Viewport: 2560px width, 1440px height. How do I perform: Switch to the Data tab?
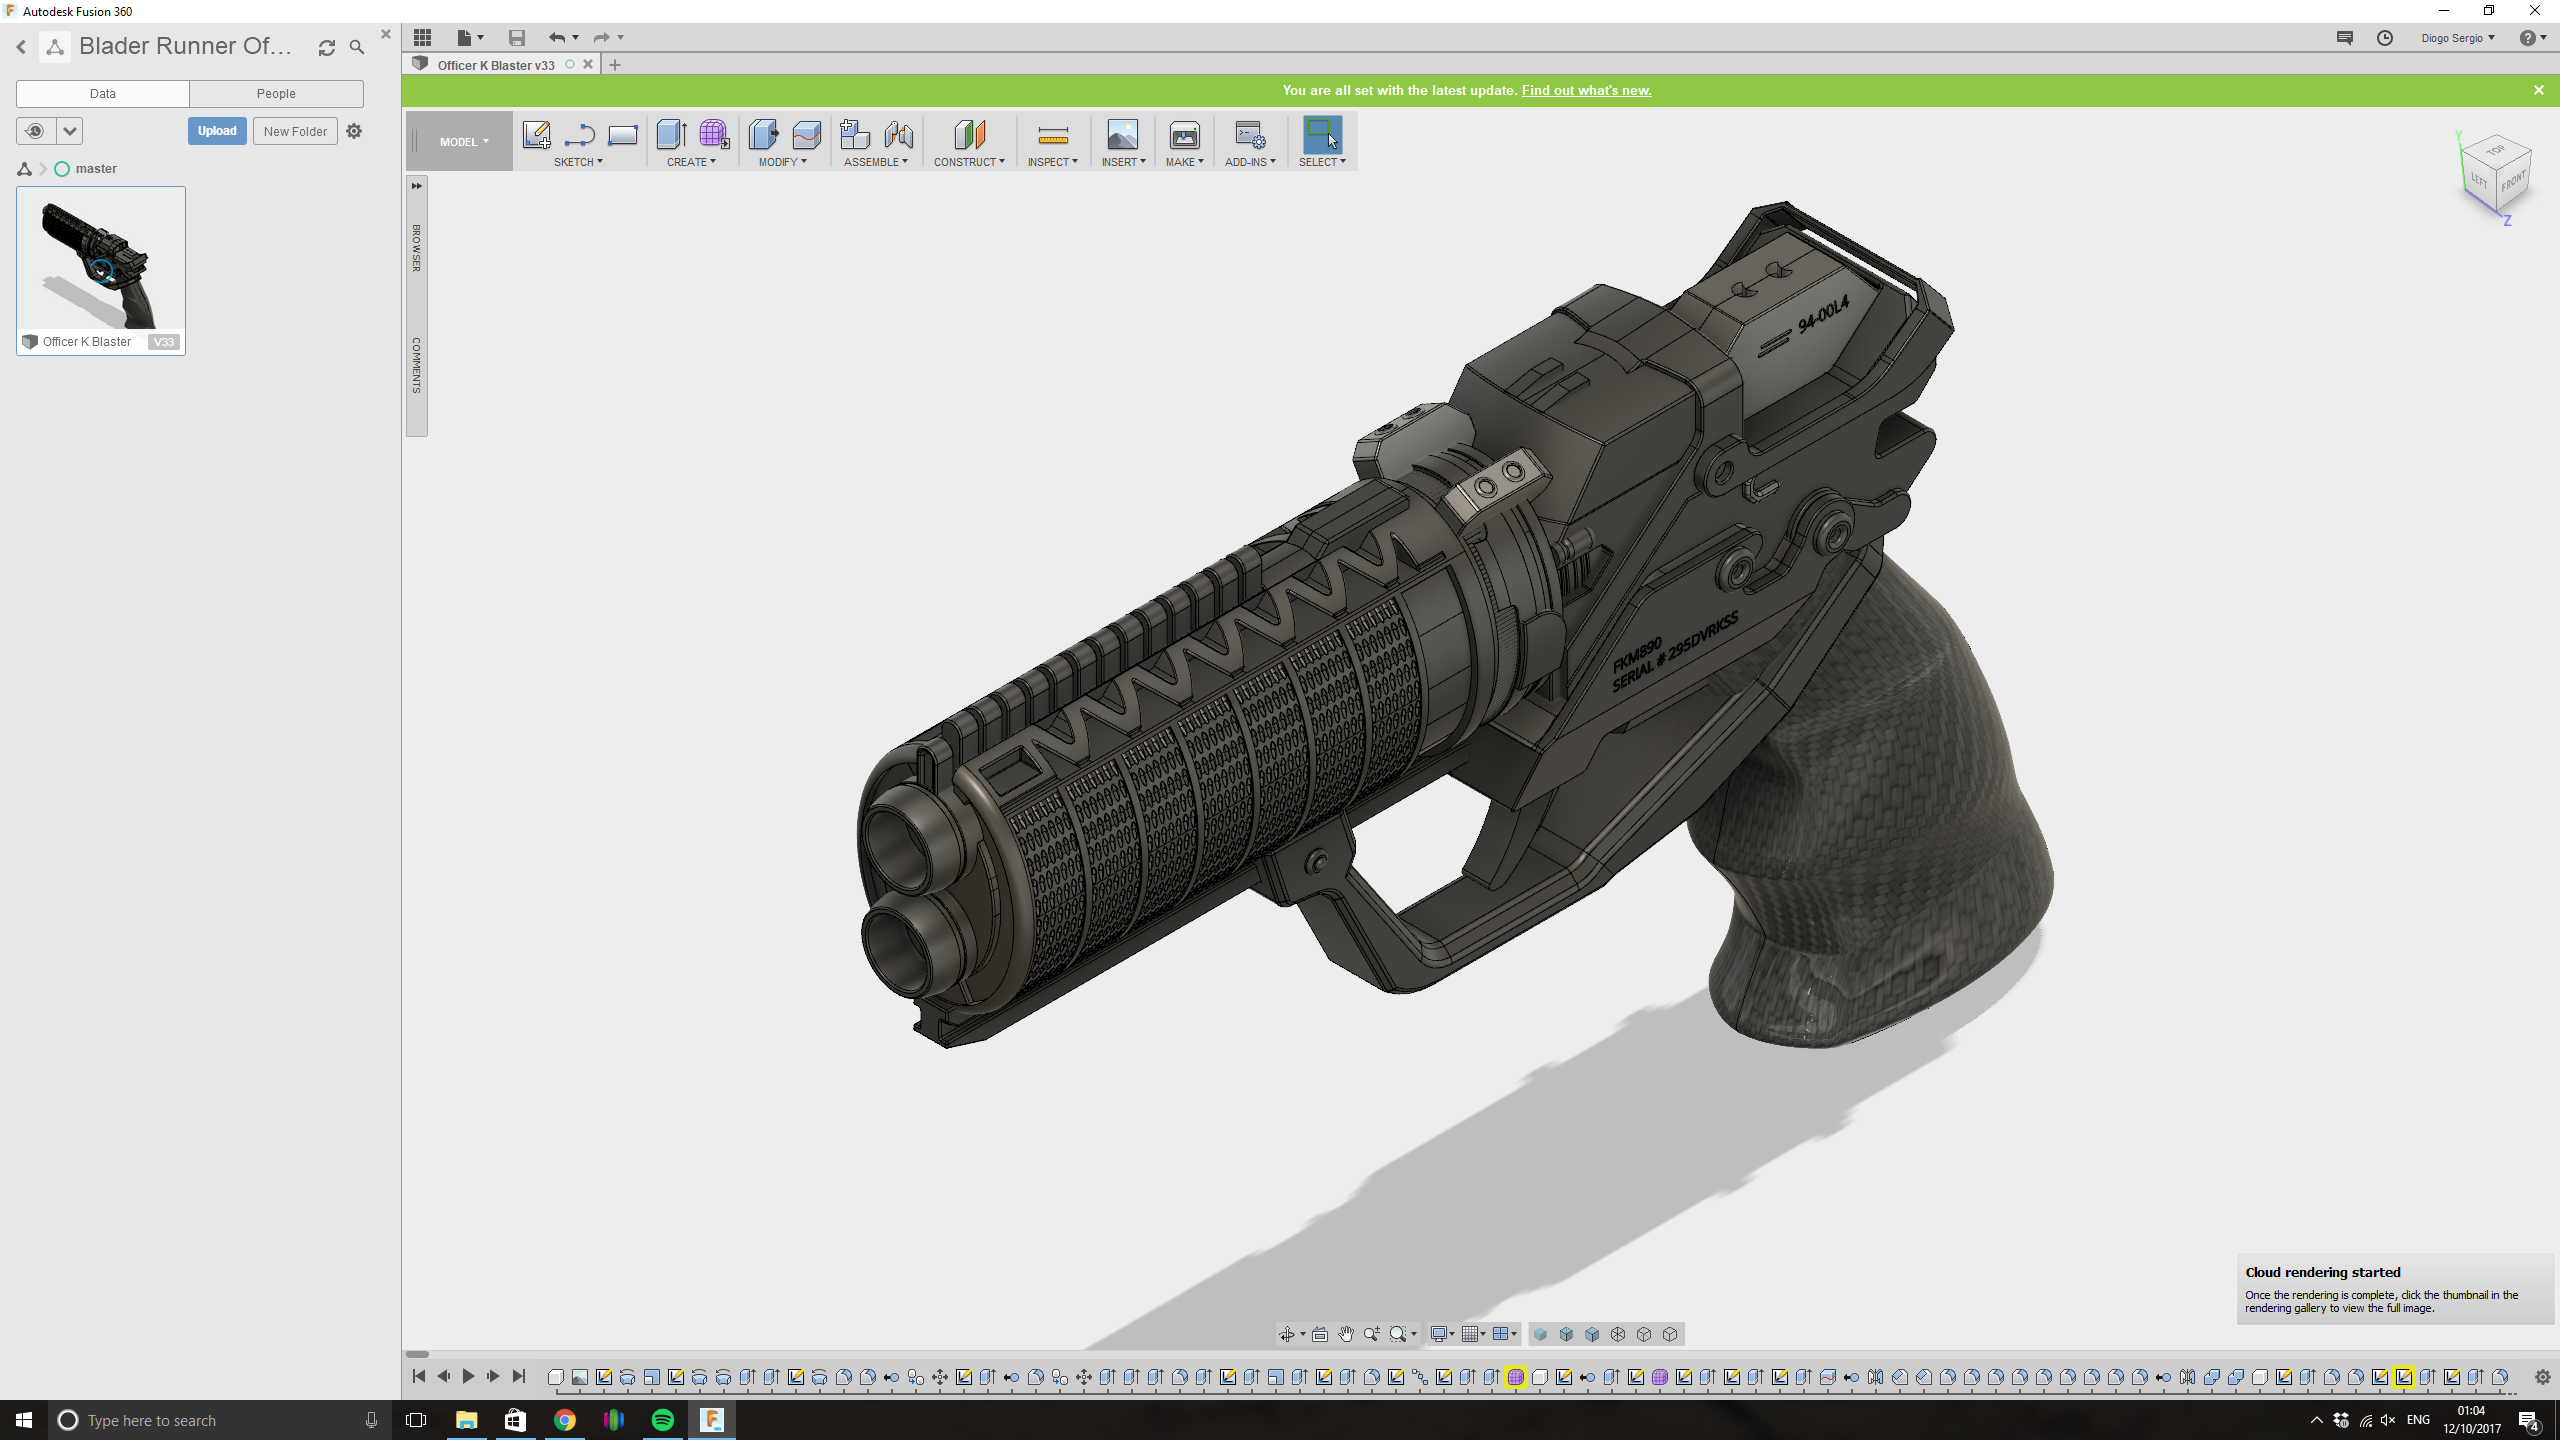(103, 93)
